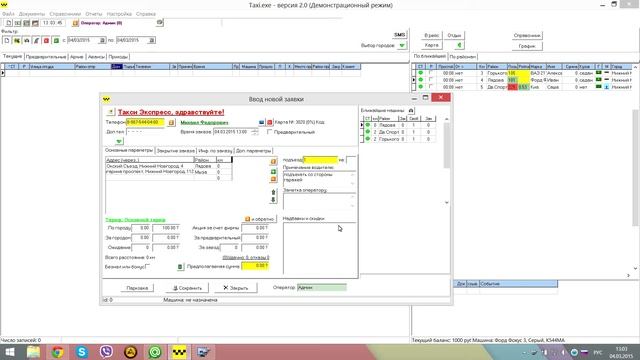Click the green tariff link above По городу
640x360 pixels.
(135, 220)
